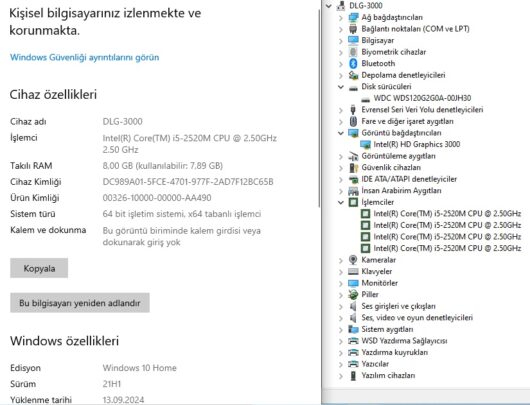Click the Kameralar webcam icon

pos(353,260)
